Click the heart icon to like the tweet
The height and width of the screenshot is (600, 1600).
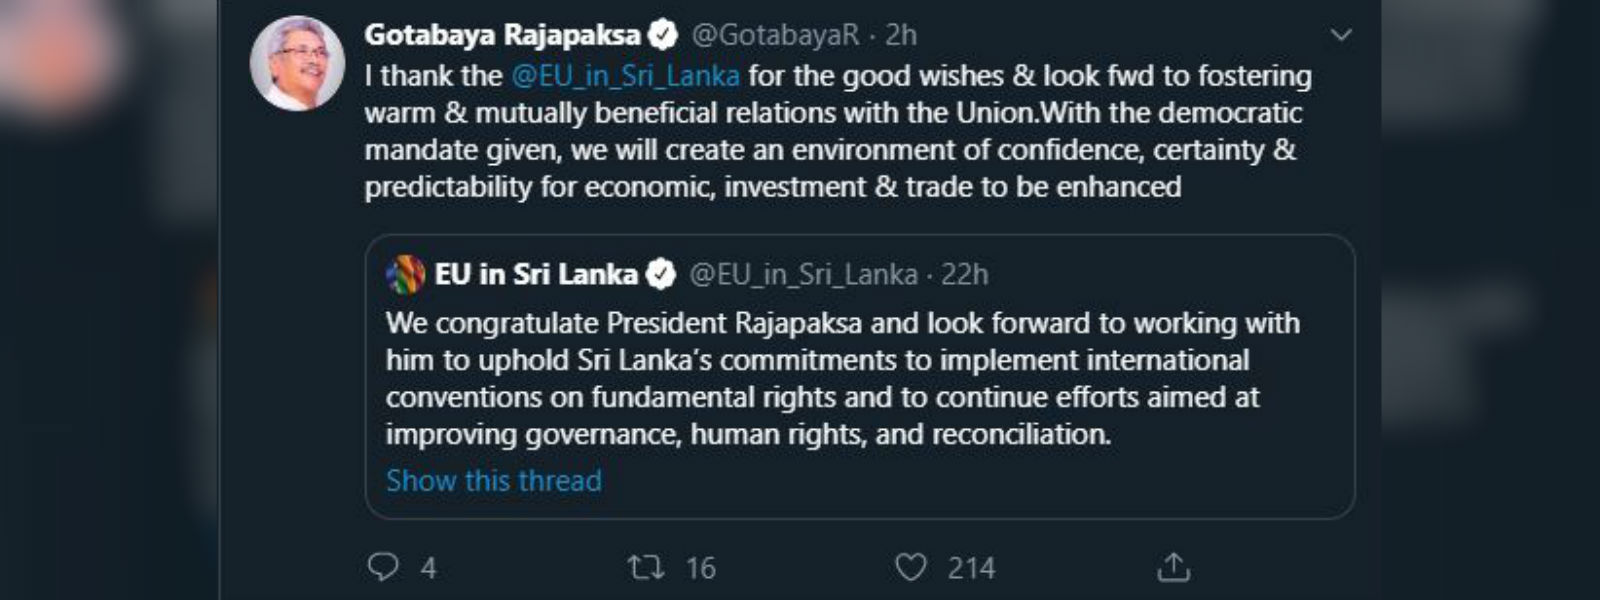click(910, 567)
